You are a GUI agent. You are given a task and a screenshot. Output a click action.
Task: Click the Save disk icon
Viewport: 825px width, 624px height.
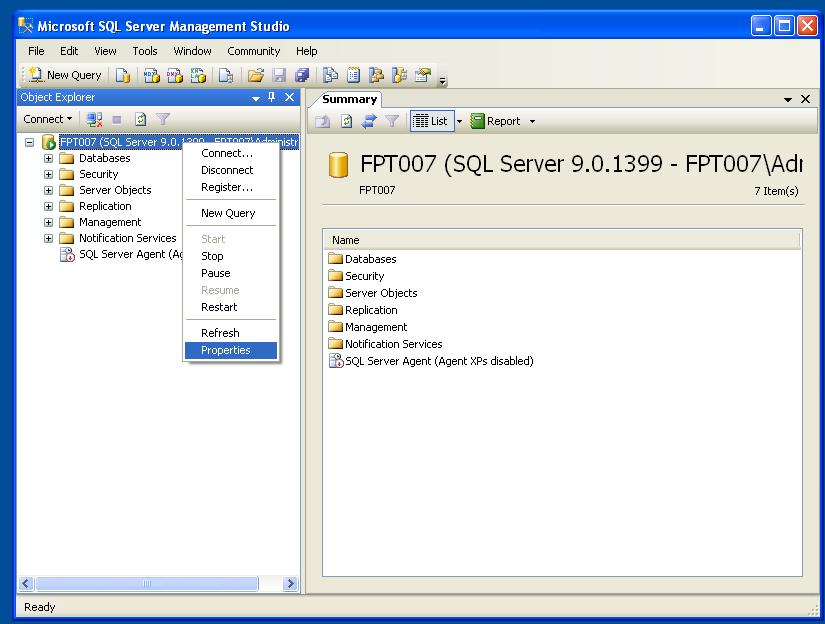pyautogui.click(x=279, y=75)
